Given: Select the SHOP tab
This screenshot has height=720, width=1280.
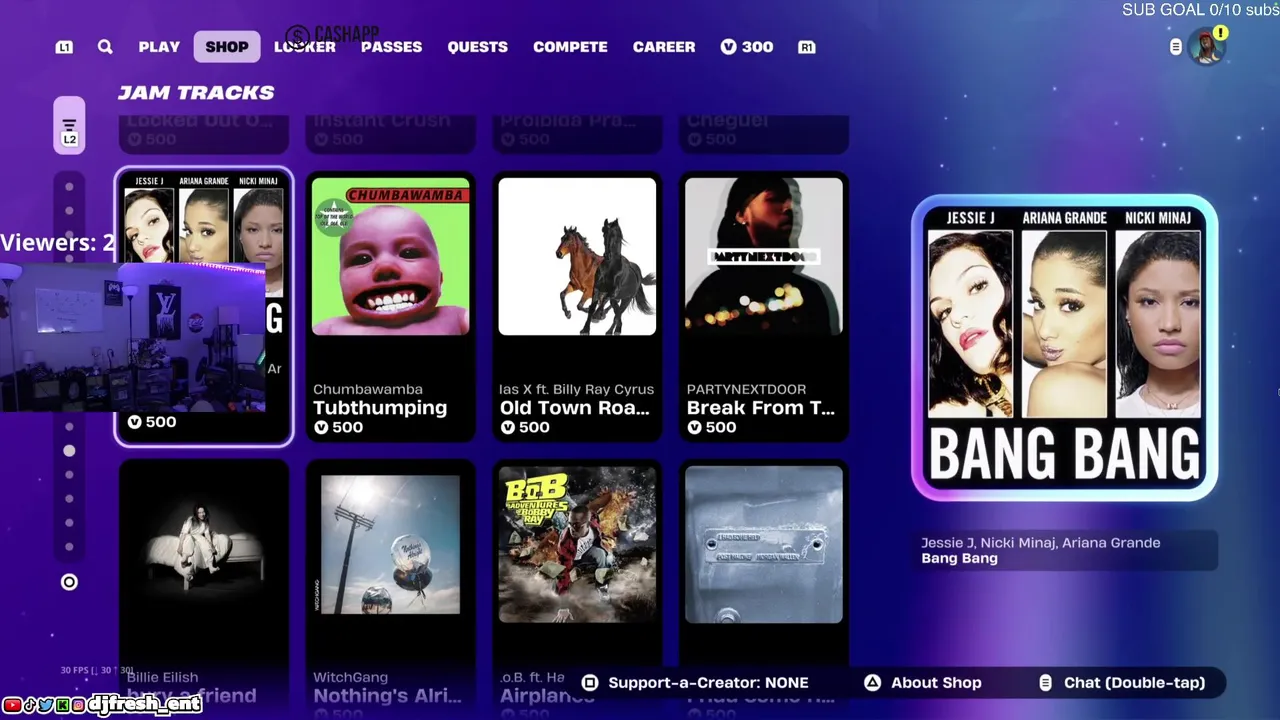Looking at the screenshot, I should tap(227, 47).
